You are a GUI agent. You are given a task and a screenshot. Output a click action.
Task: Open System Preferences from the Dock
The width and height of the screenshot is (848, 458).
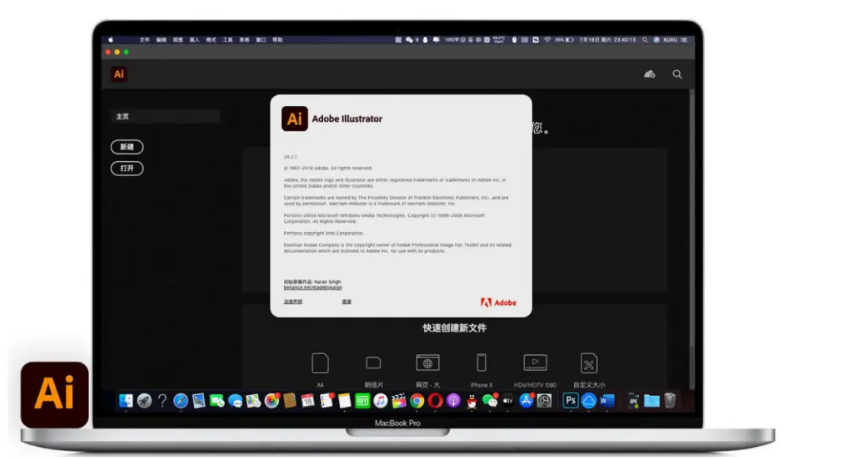click(x=545, y=401)
